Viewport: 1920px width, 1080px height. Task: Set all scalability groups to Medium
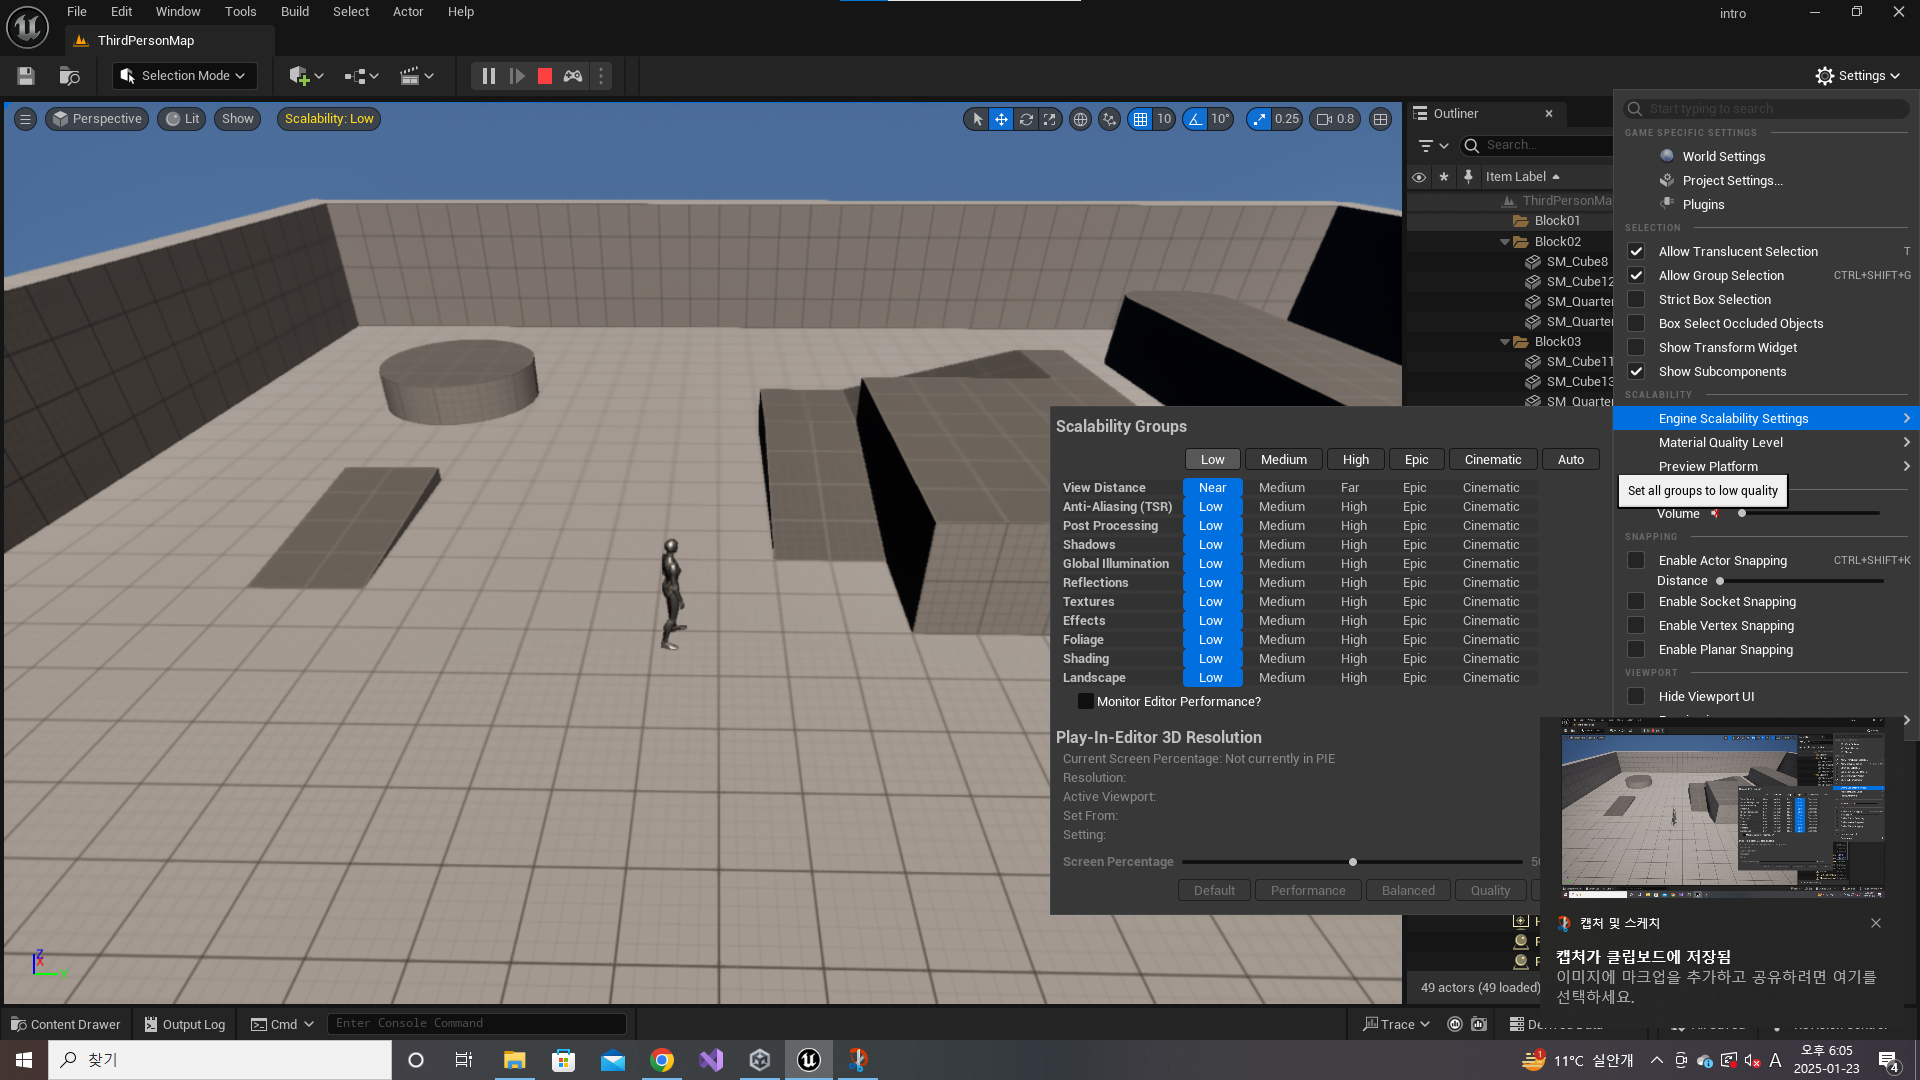coord(1284,460)
